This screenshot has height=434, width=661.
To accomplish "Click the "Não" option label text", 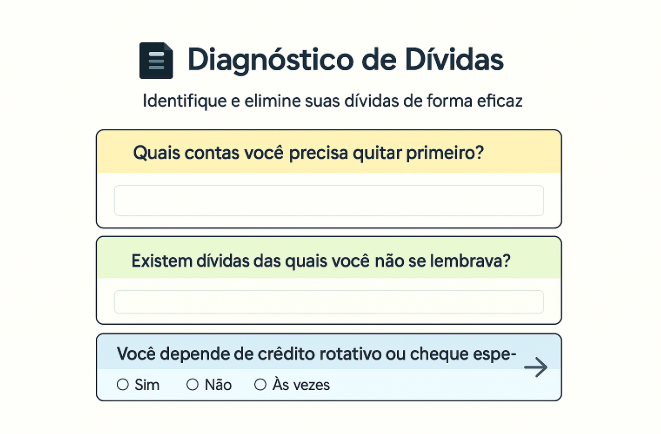I will click(218, 384).
